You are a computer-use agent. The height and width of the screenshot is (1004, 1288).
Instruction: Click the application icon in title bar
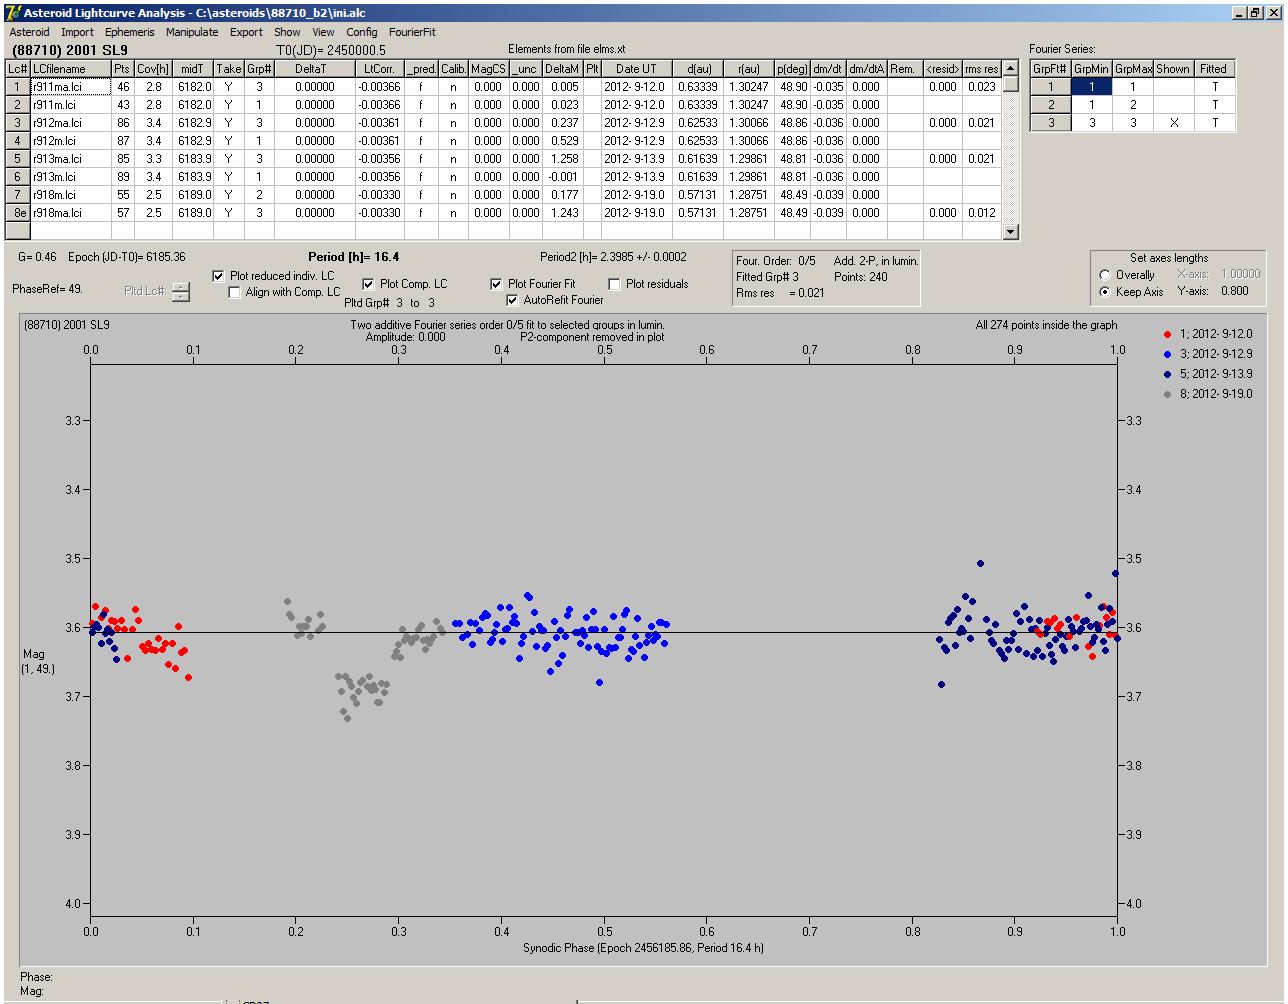[13, 12]
